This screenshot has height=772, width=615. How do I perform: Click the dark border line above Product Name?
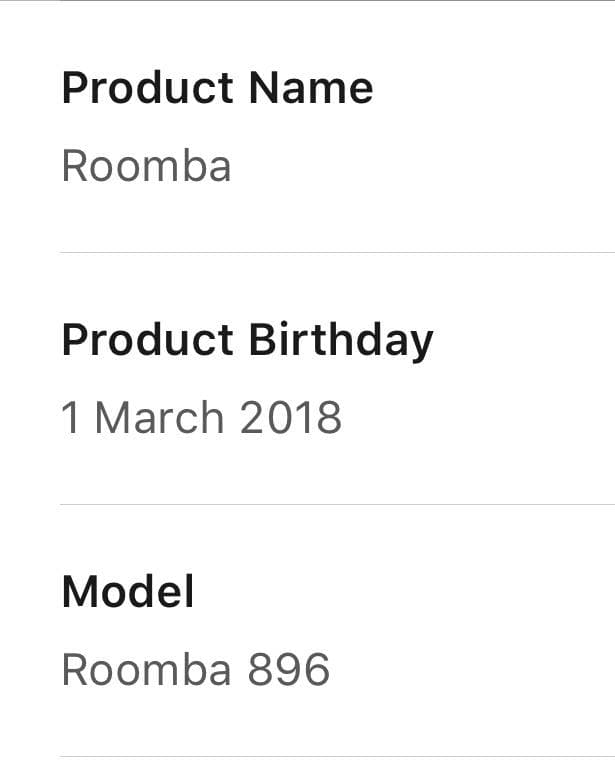(337, 1)
